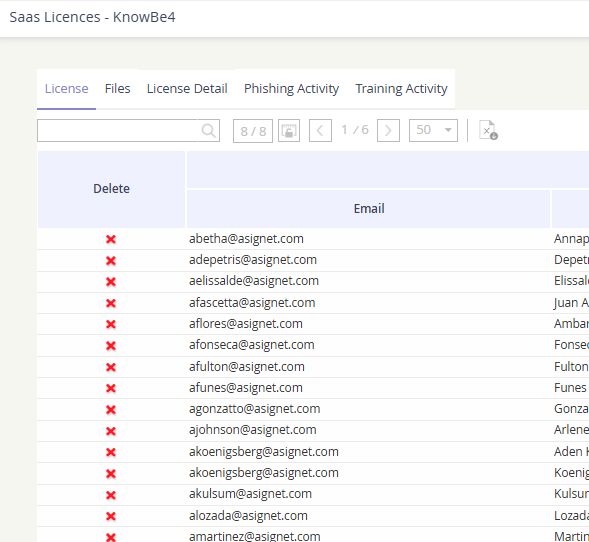Remove the ajohnson@asignet.com entry
589x542 pixels.
pyautogui.click(x=111, y=430)
